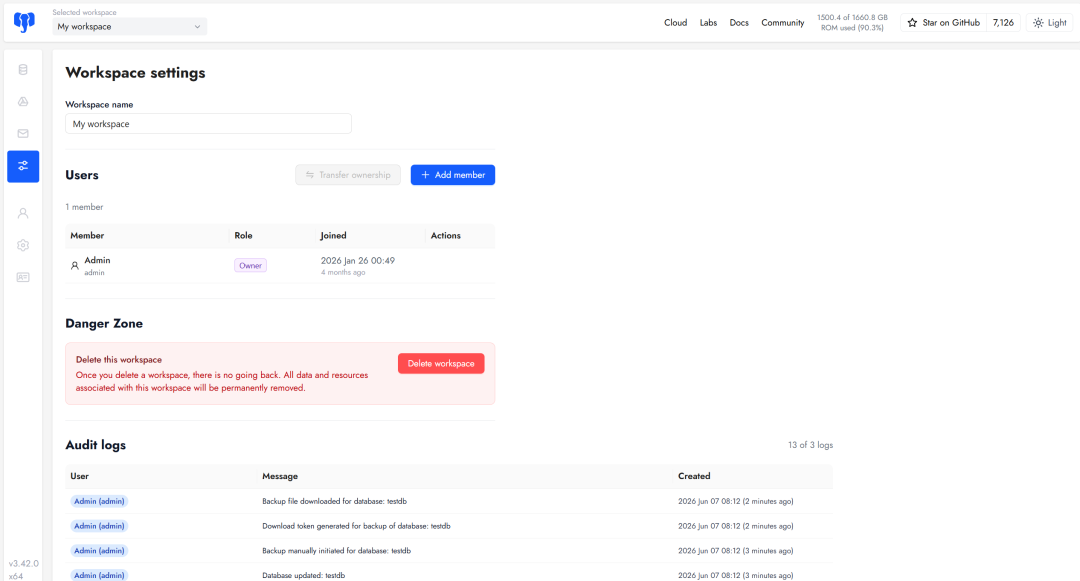Click 'Backup manually initiated for database' message

(336, 551)
